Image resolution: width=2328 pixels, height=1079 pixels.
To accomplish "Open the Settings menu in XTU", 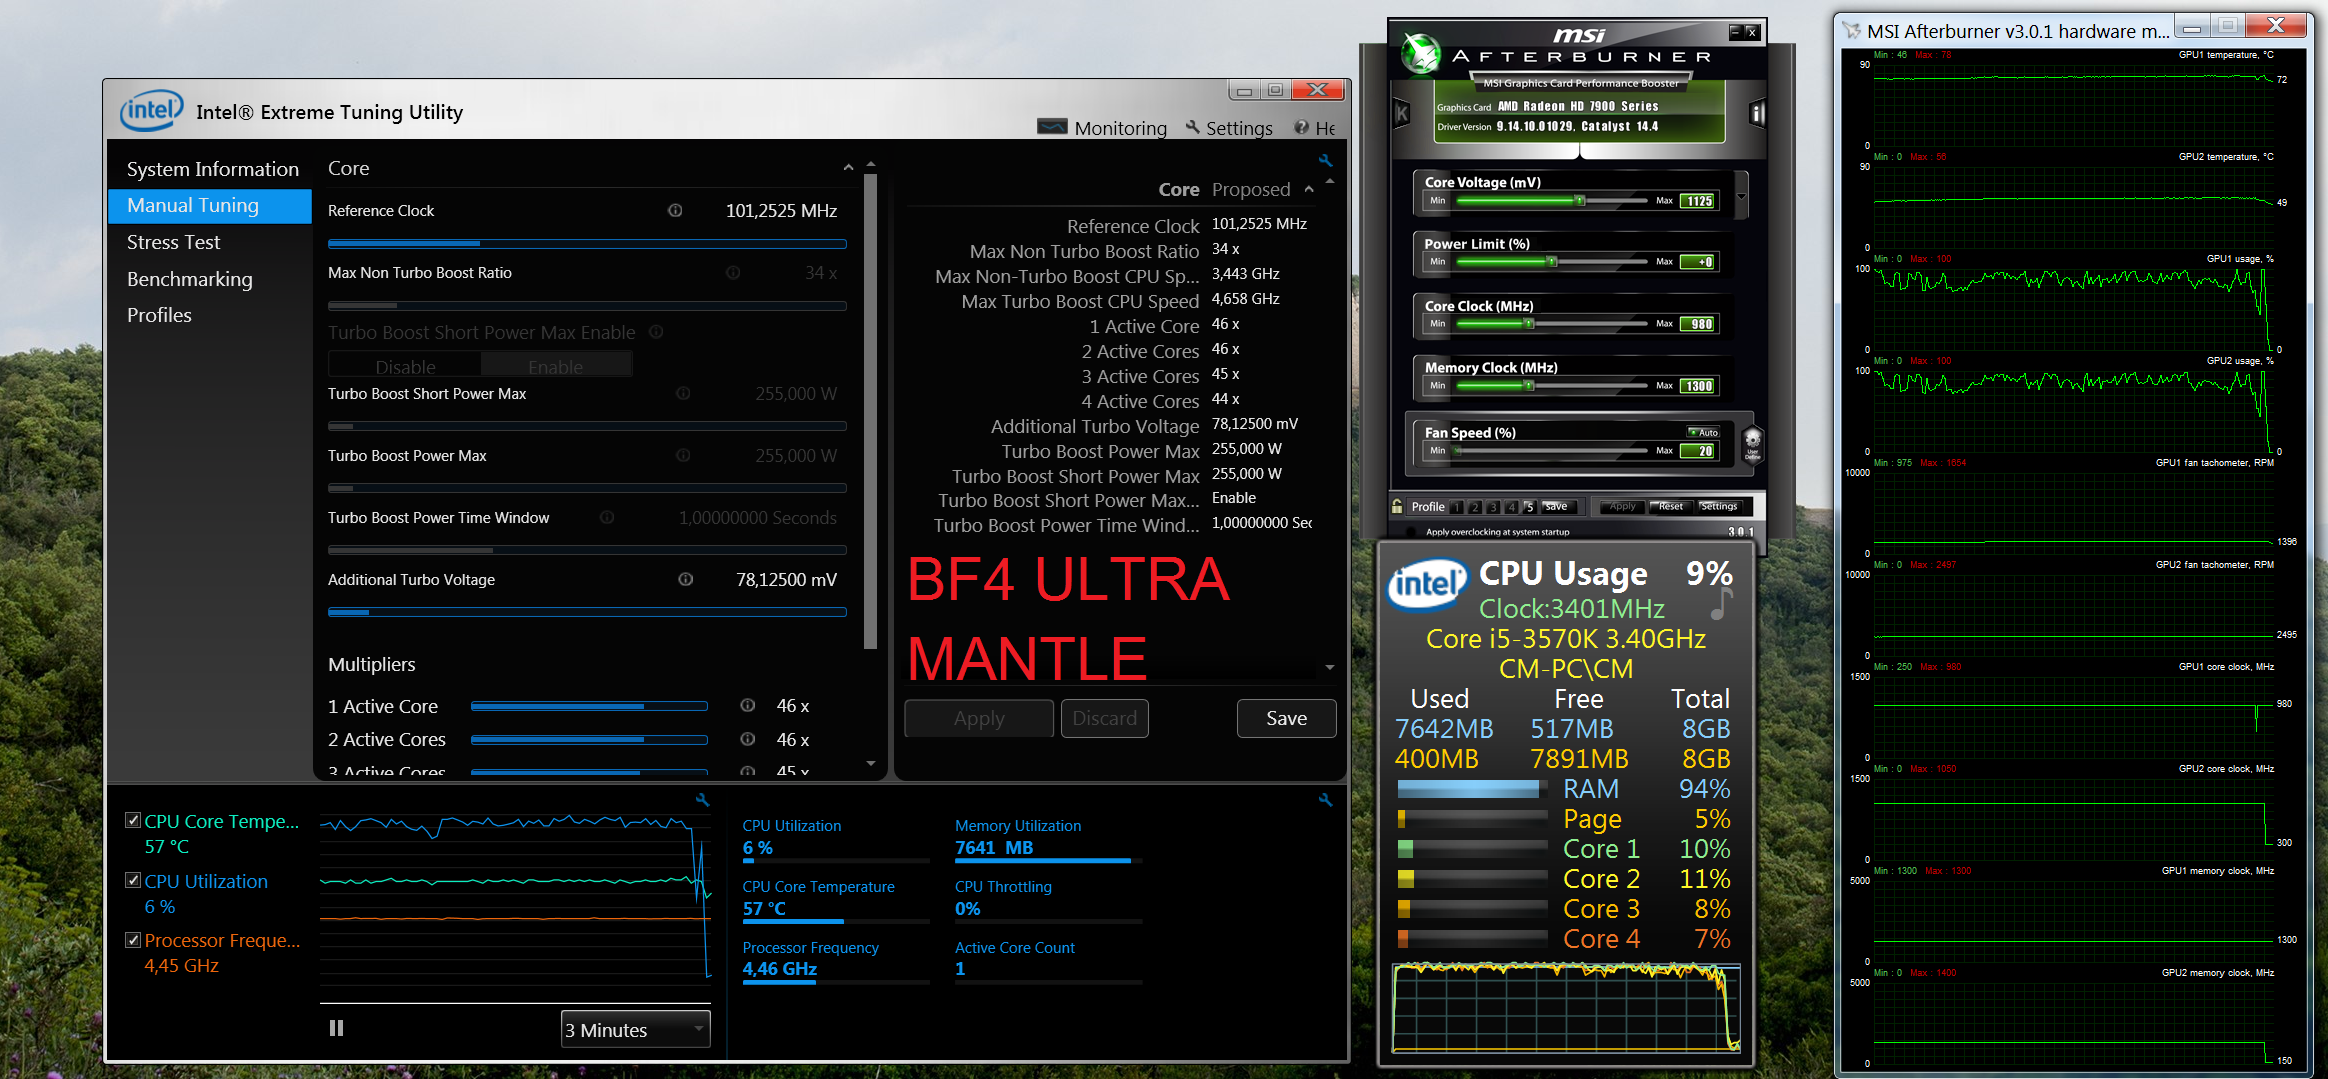I will click(1229, 128).
